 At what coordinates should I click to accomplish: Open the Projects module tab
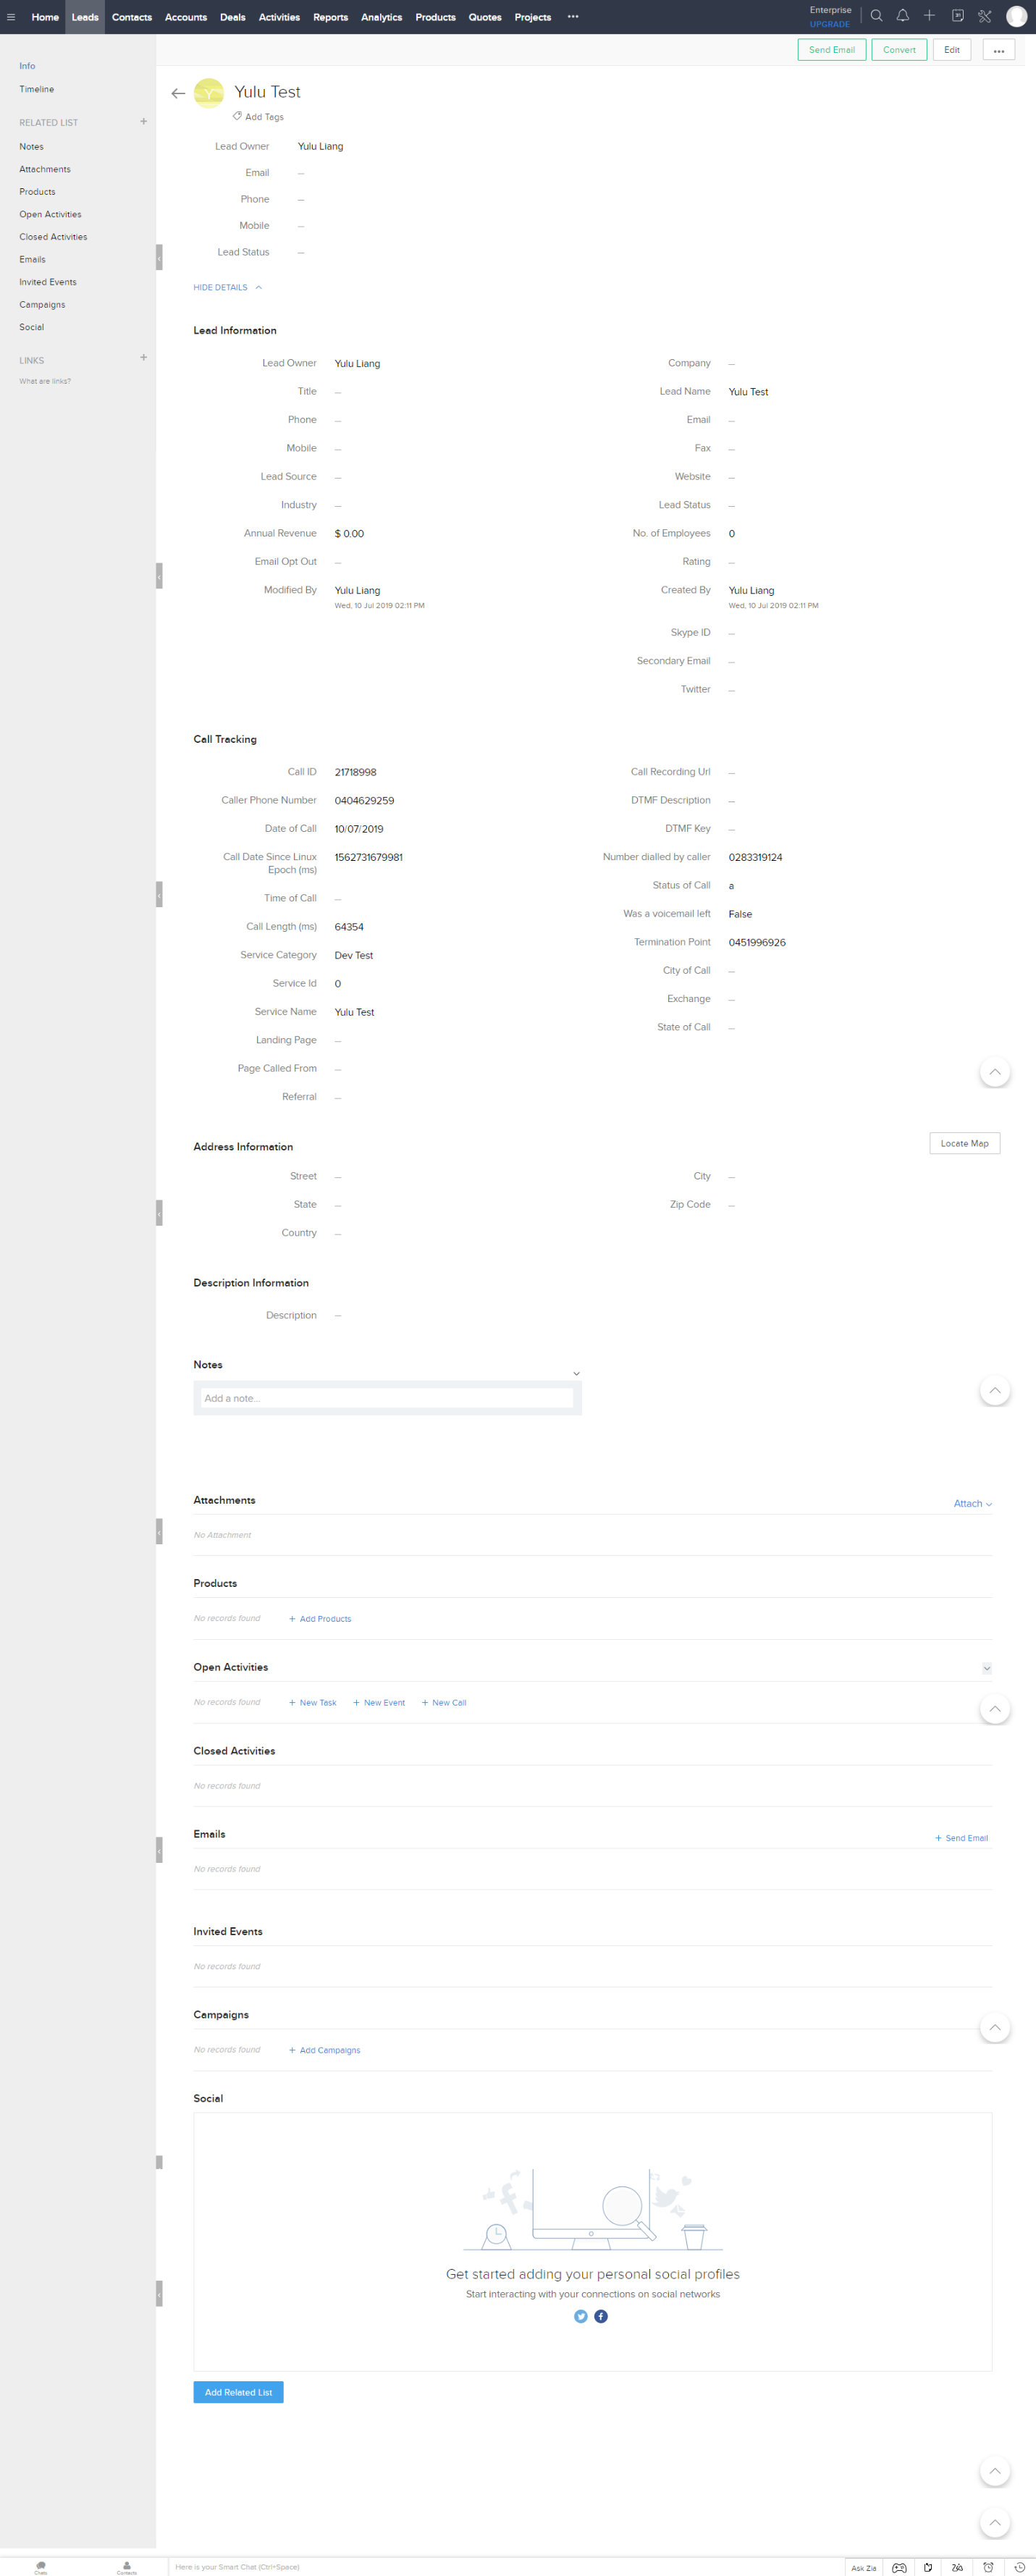tap(533, 17)
